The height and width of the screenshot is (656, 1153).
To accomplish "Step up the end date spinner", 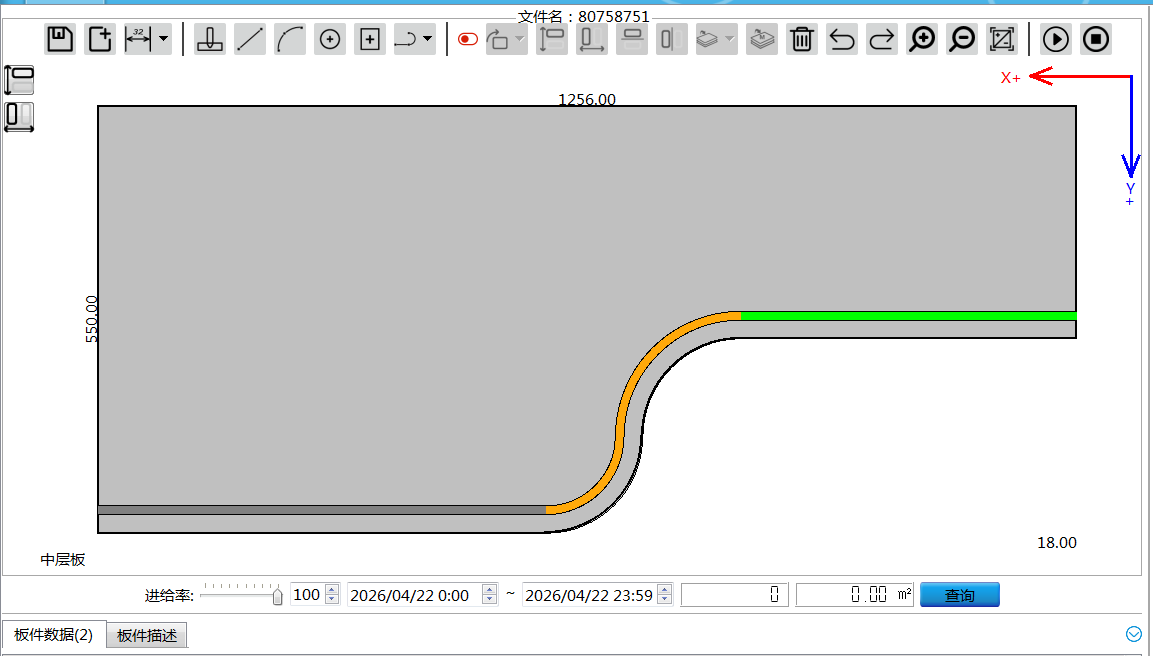I will click(x=665, y=590).
